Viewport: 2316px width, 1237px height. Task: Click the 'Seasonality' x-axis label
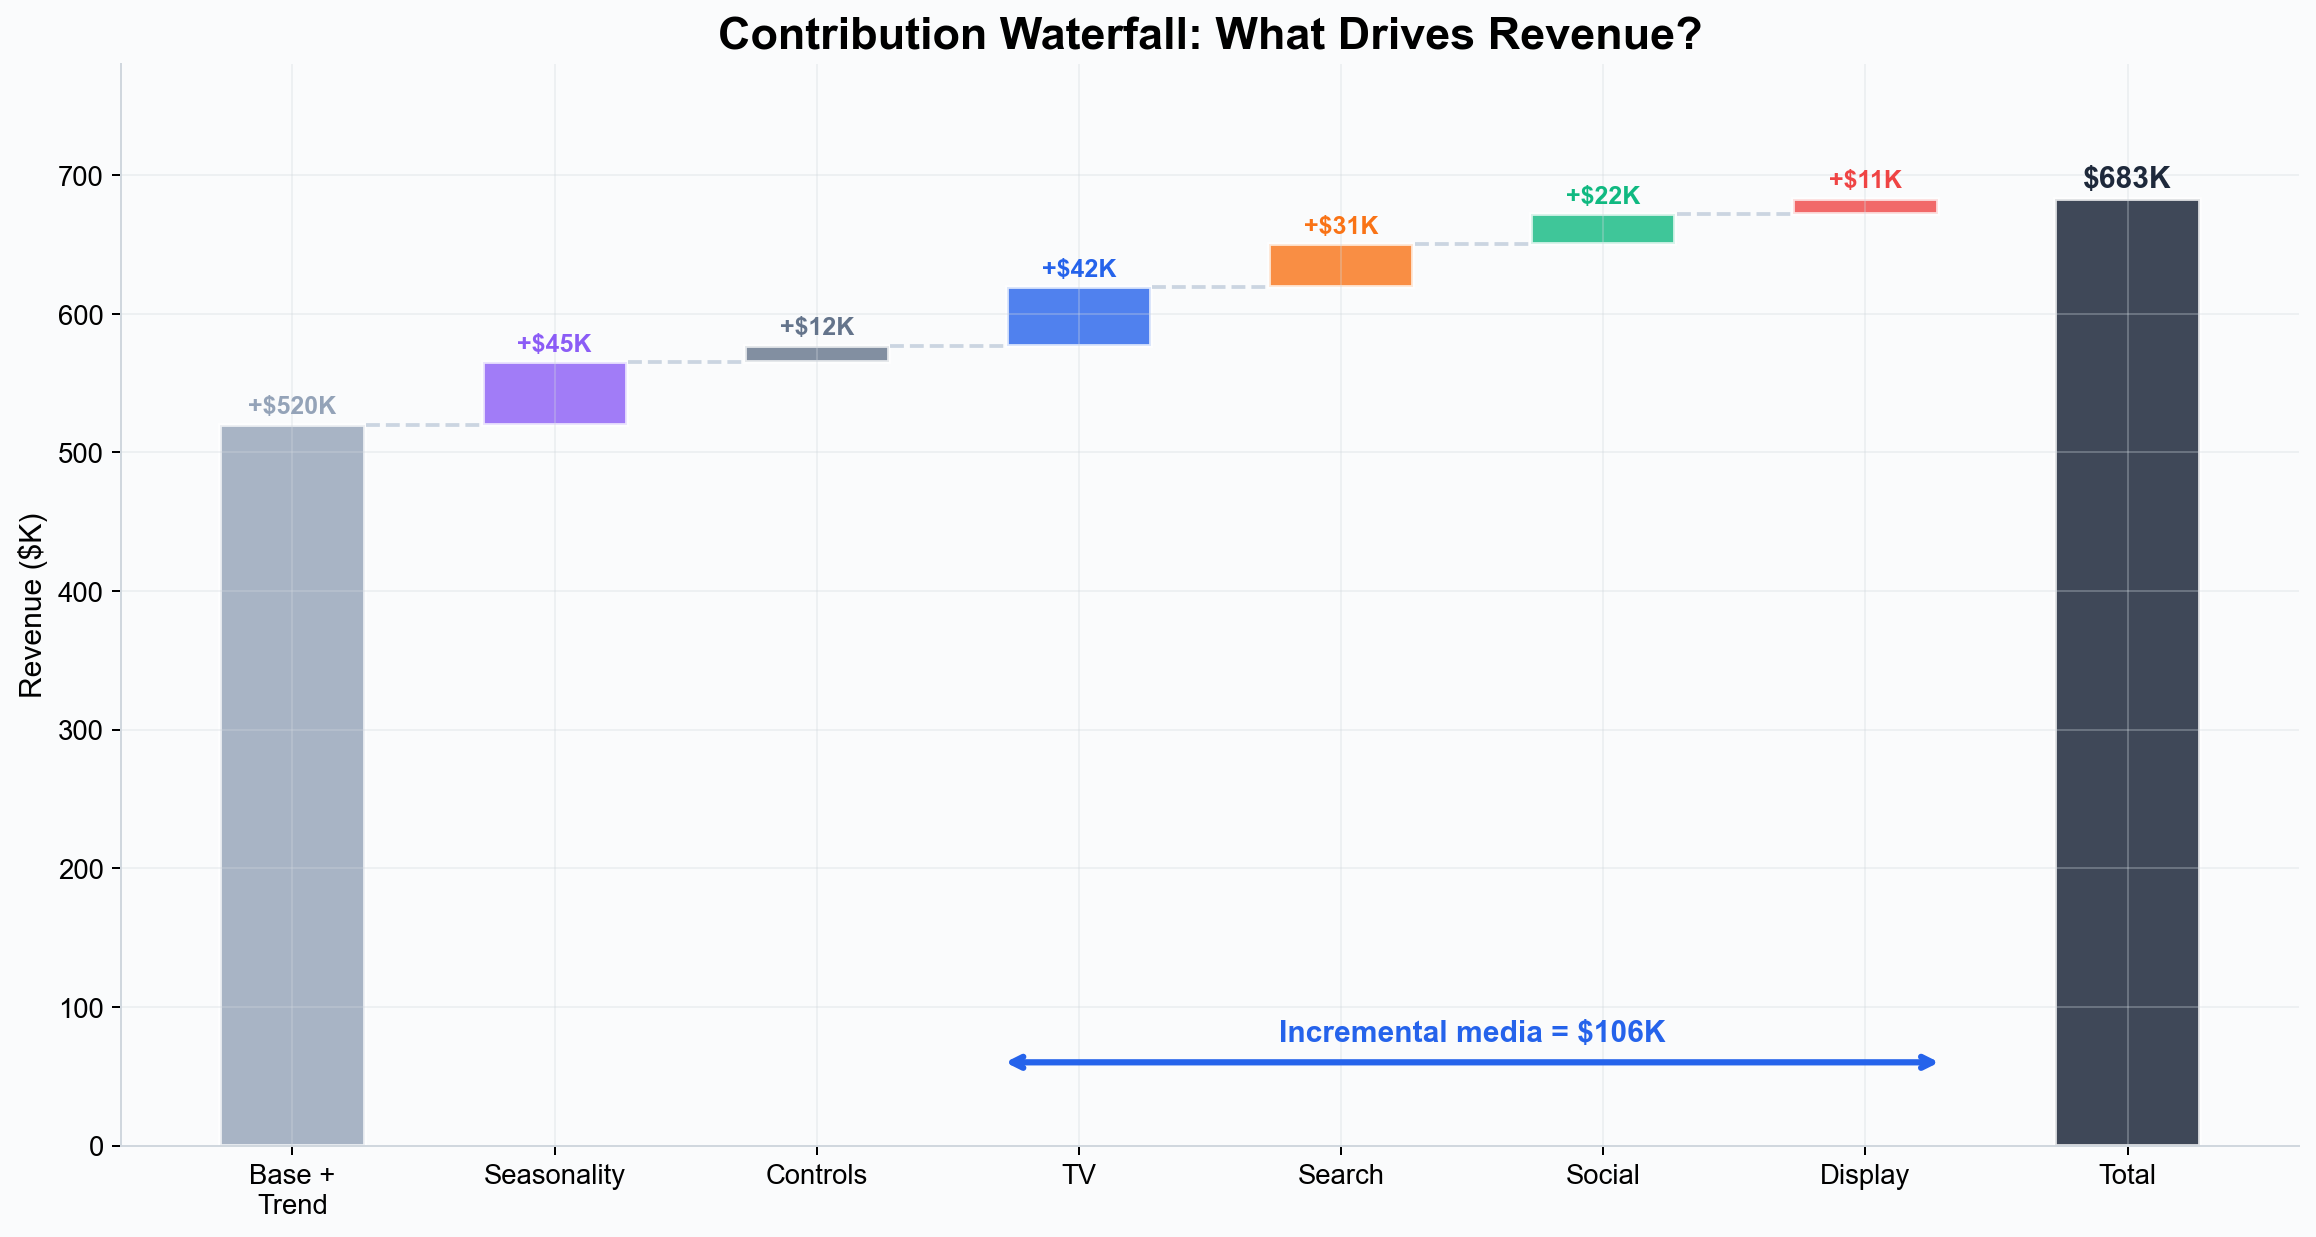(x=554, y=1175)
